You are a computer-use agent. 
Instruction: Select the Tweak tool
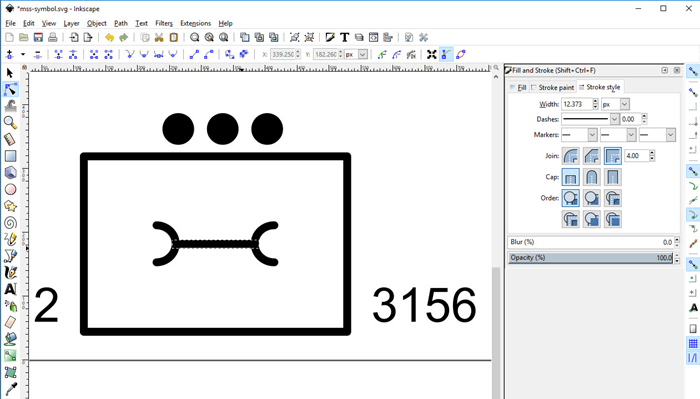(10, 106)
